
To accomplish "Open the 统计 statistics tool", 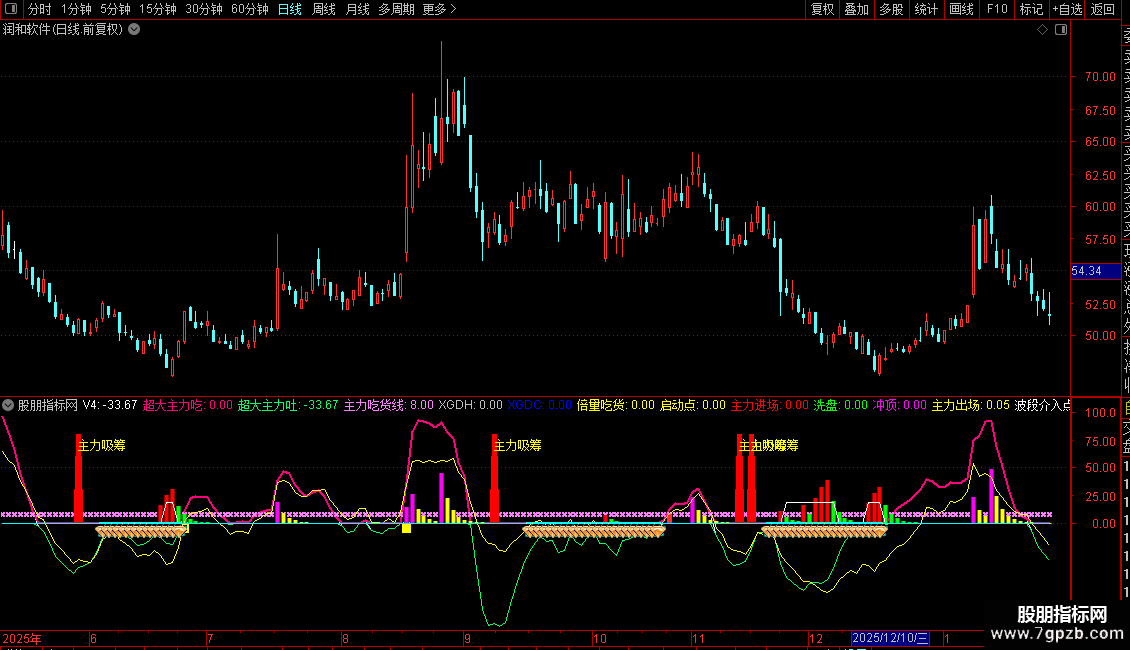I will 926,9.
